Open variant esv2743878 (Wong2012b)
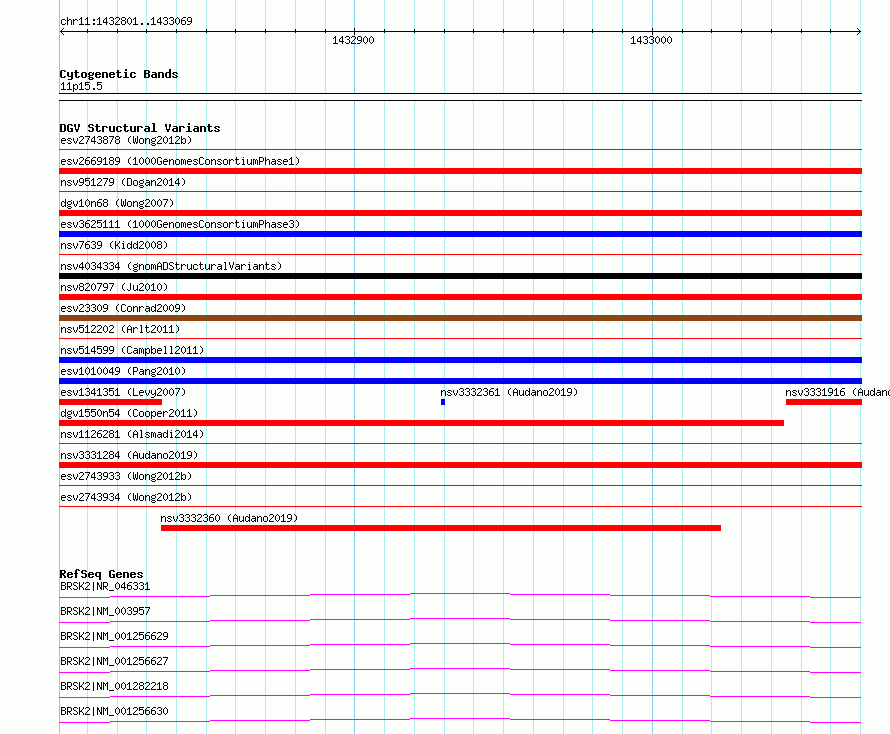 126,140
